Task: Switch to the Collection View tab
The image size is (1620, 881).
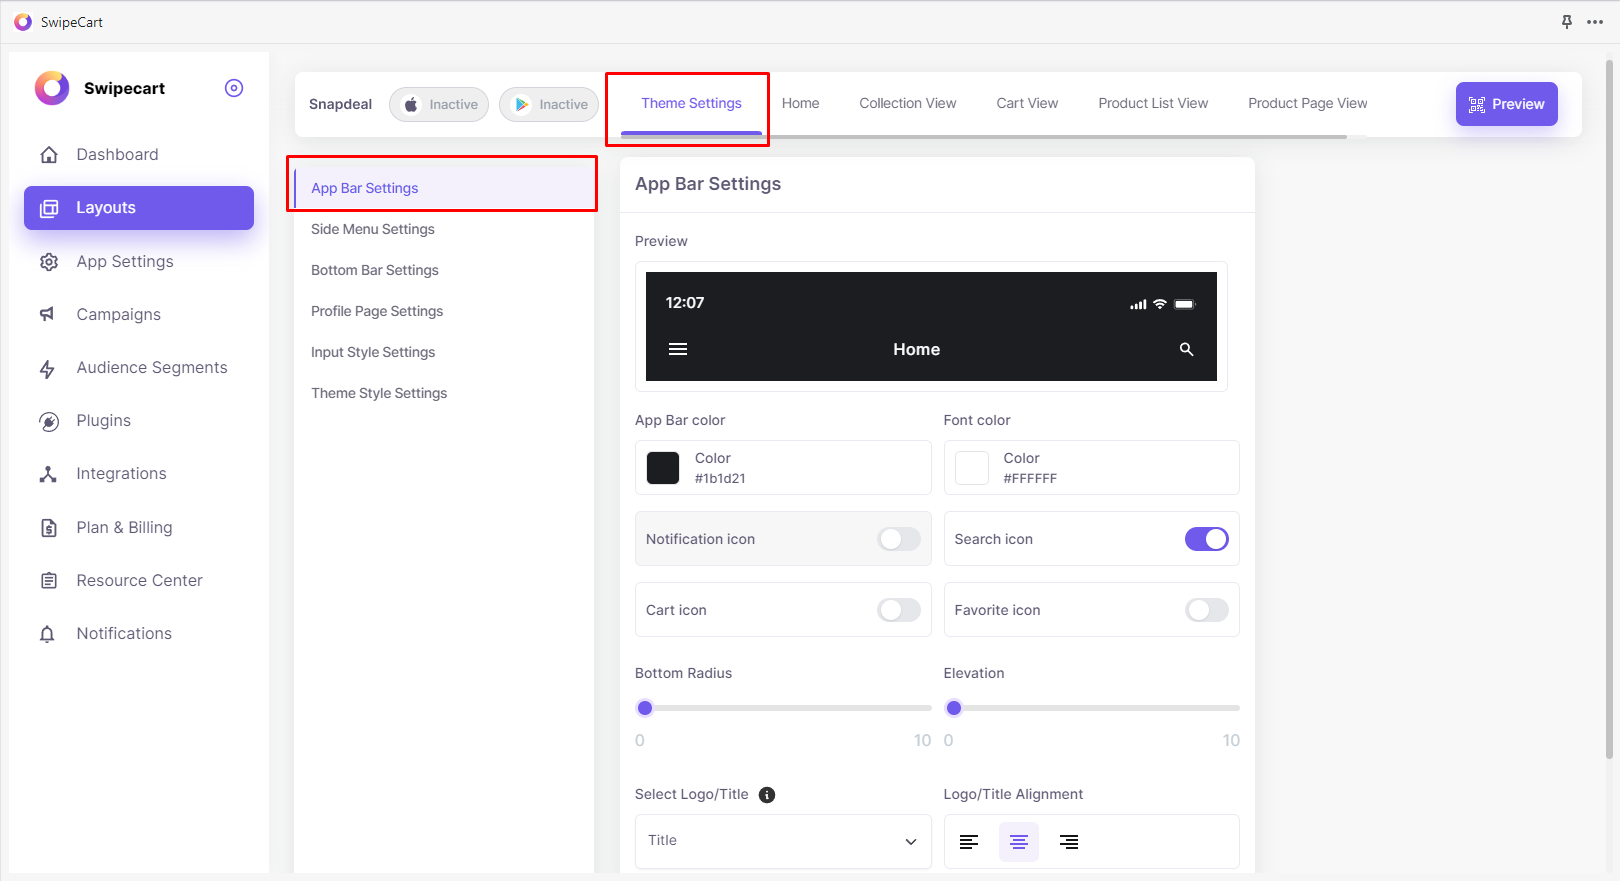Action: [907, 103]
